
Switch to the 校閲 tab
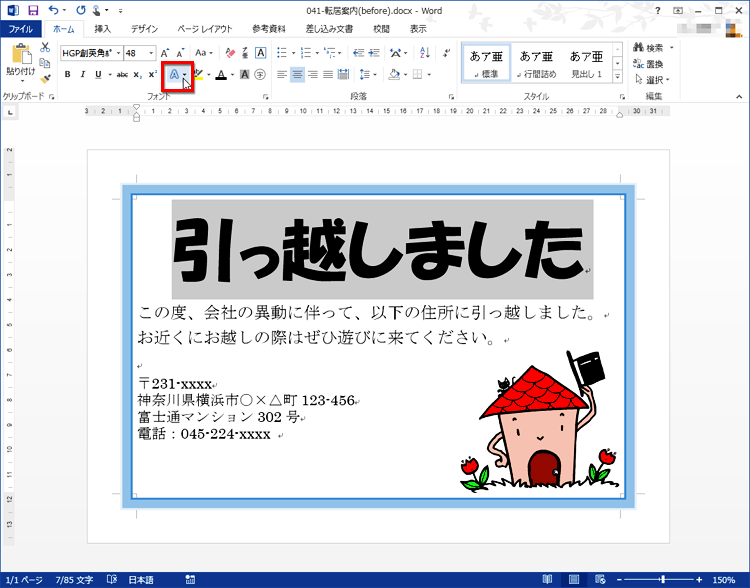coord(381,29)
